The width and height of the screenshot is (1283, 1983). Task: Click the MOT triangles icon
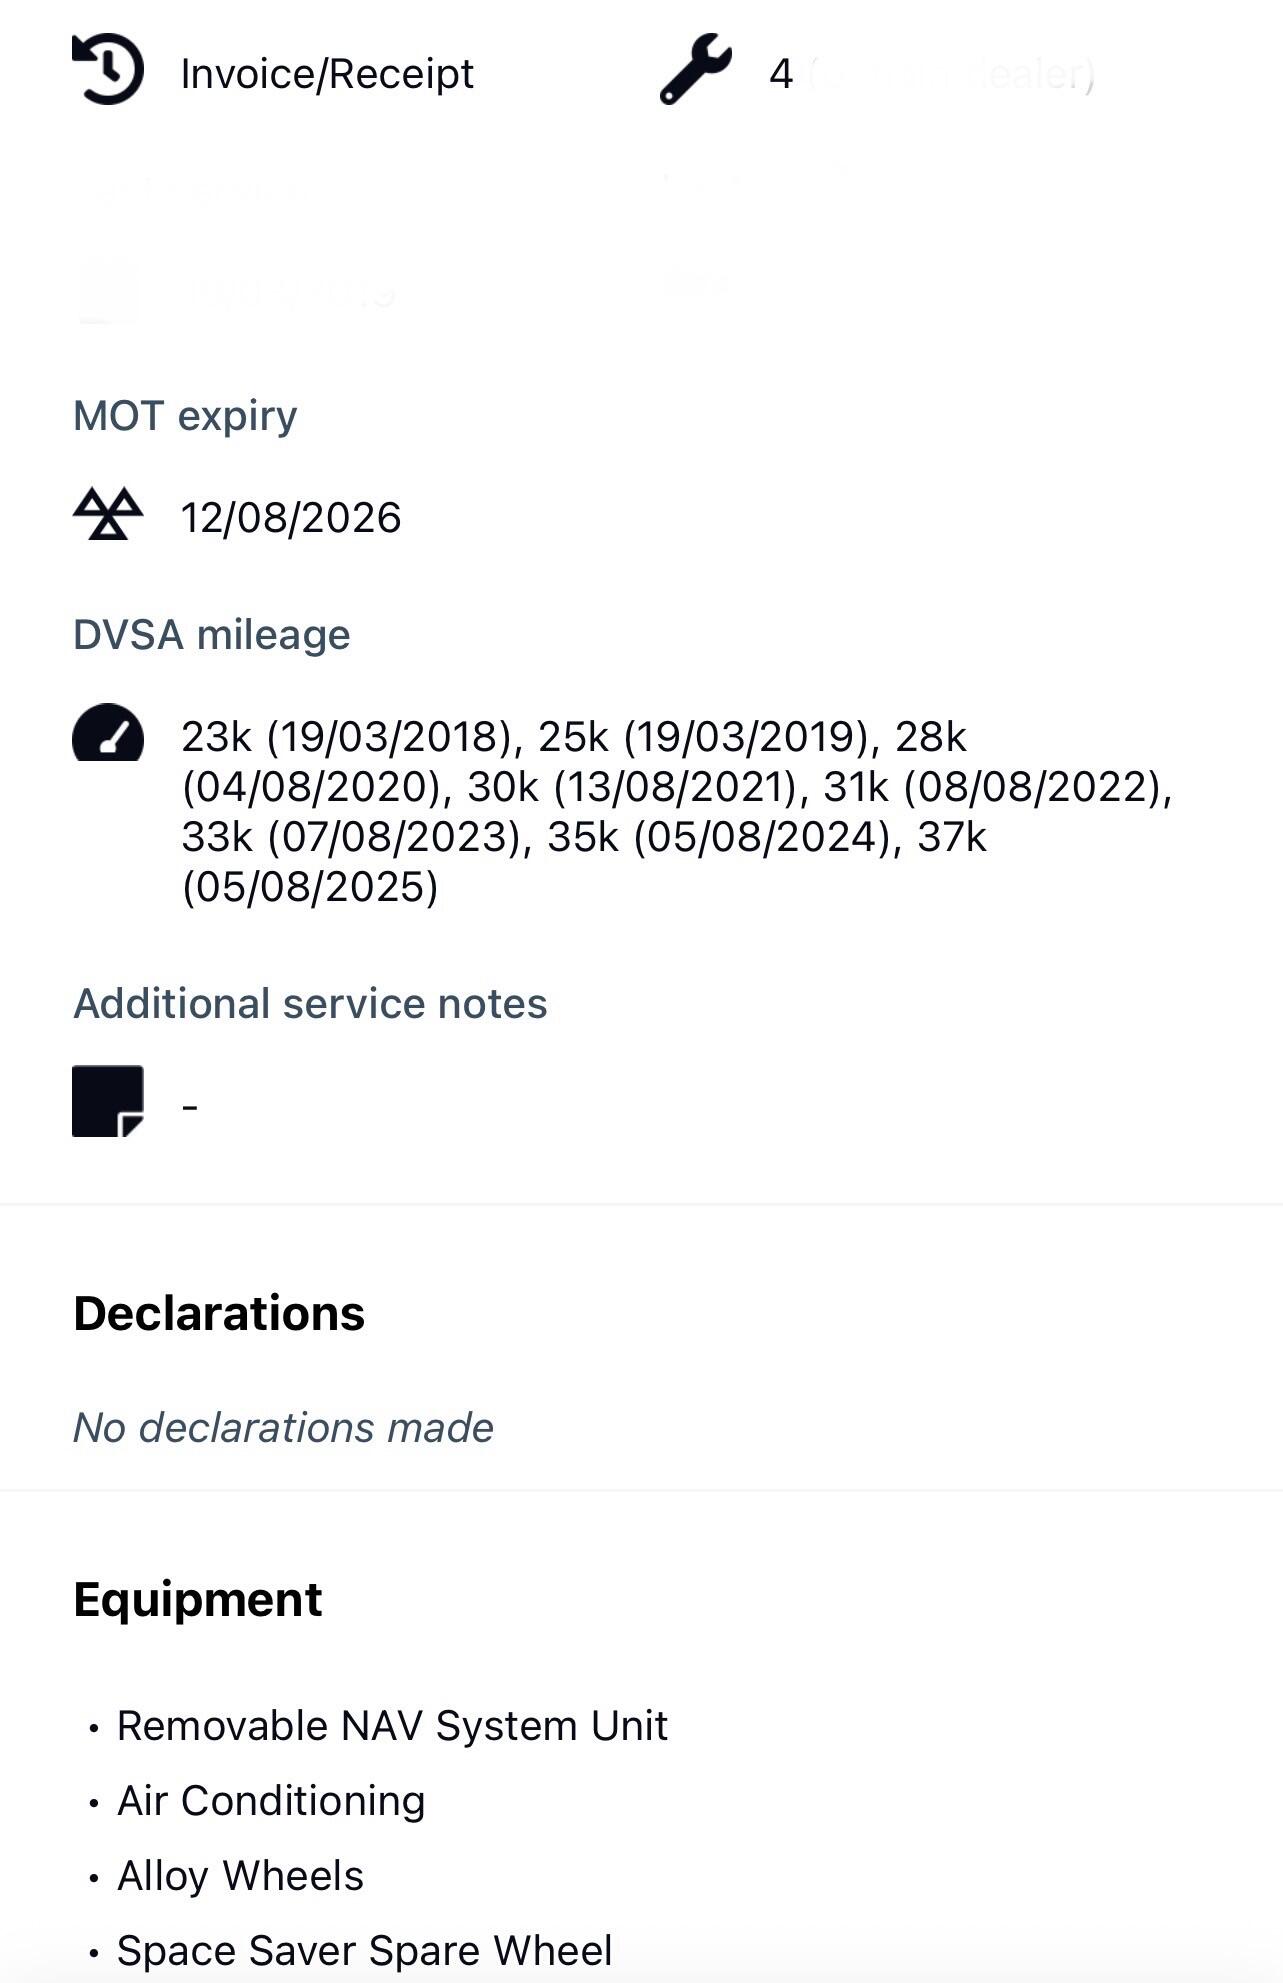click(108, 515)
